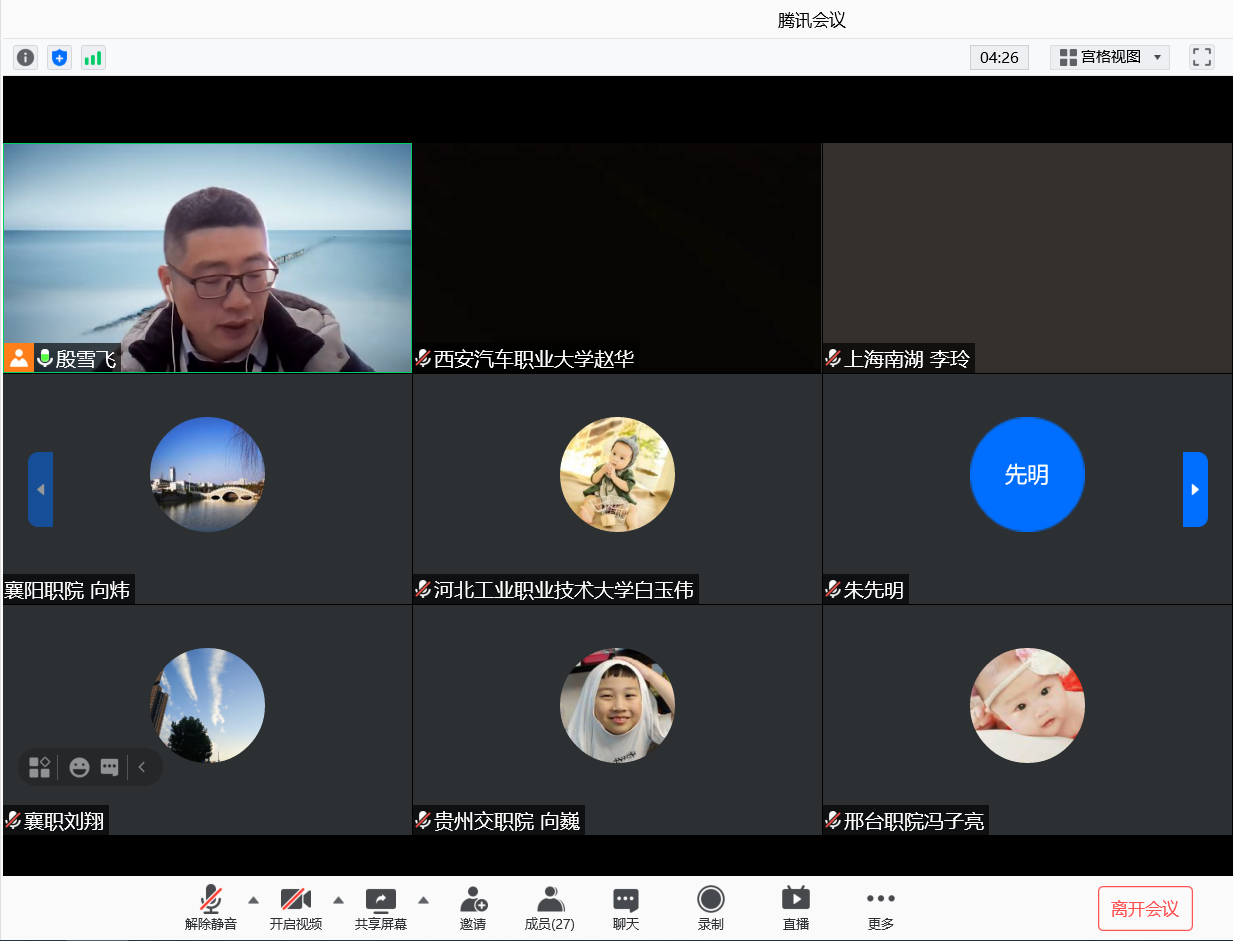This screenshot has height=941, width=1233.
Task: Open the 聊天 chat panel
Action: (x=626, y=907)
